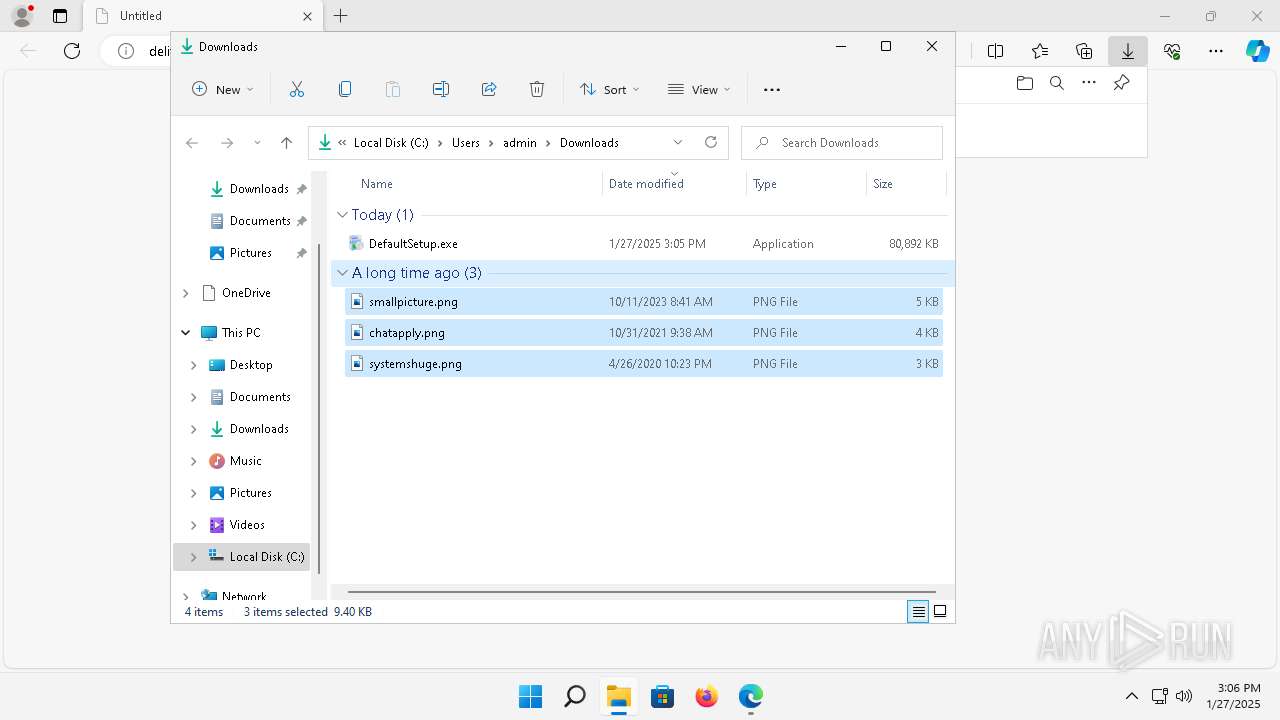Open the See more ellipsis in Explorer toolbar
This screenshot has width=1280, height=720.
pos(772,89)
